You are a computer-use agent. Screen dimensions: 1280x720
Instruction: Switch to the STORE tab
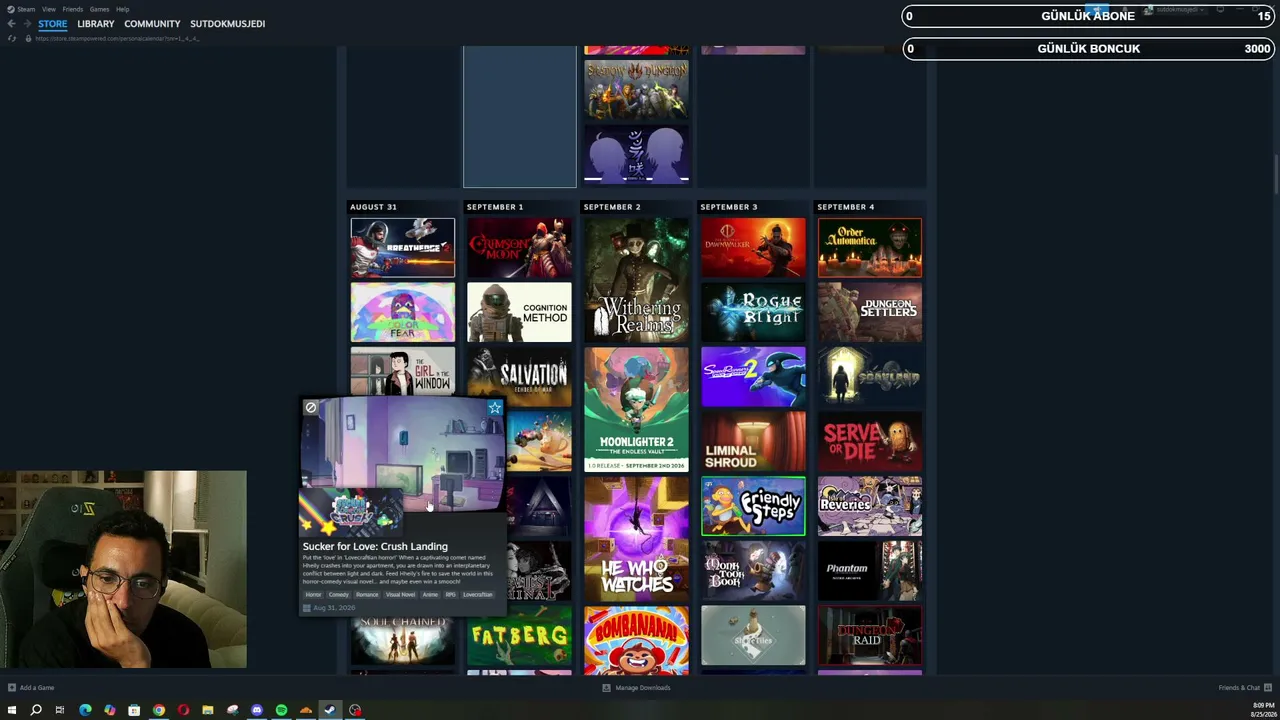[53, 24]
